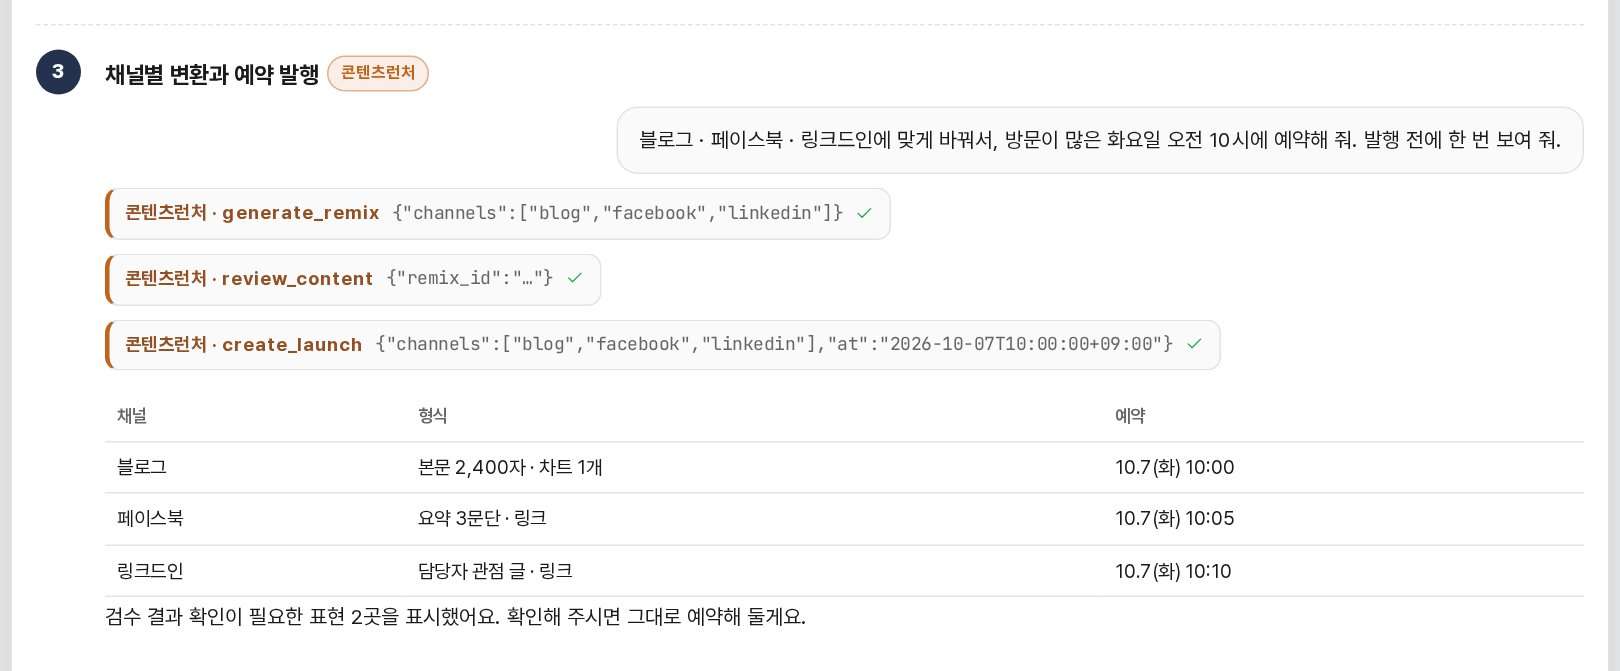
Task: Click the green checkmark on review_content
Action: click(x=574, y=278)
